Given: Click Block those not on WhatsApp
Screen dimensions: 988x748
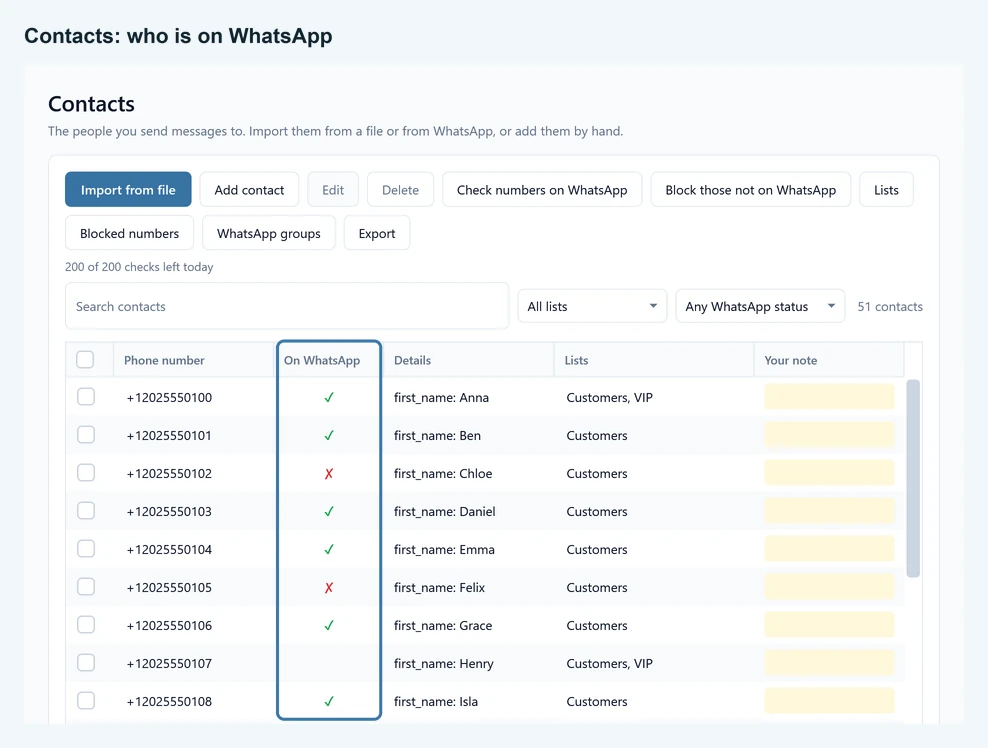Looking at the screenshot, I should click(x=750, y=190).
